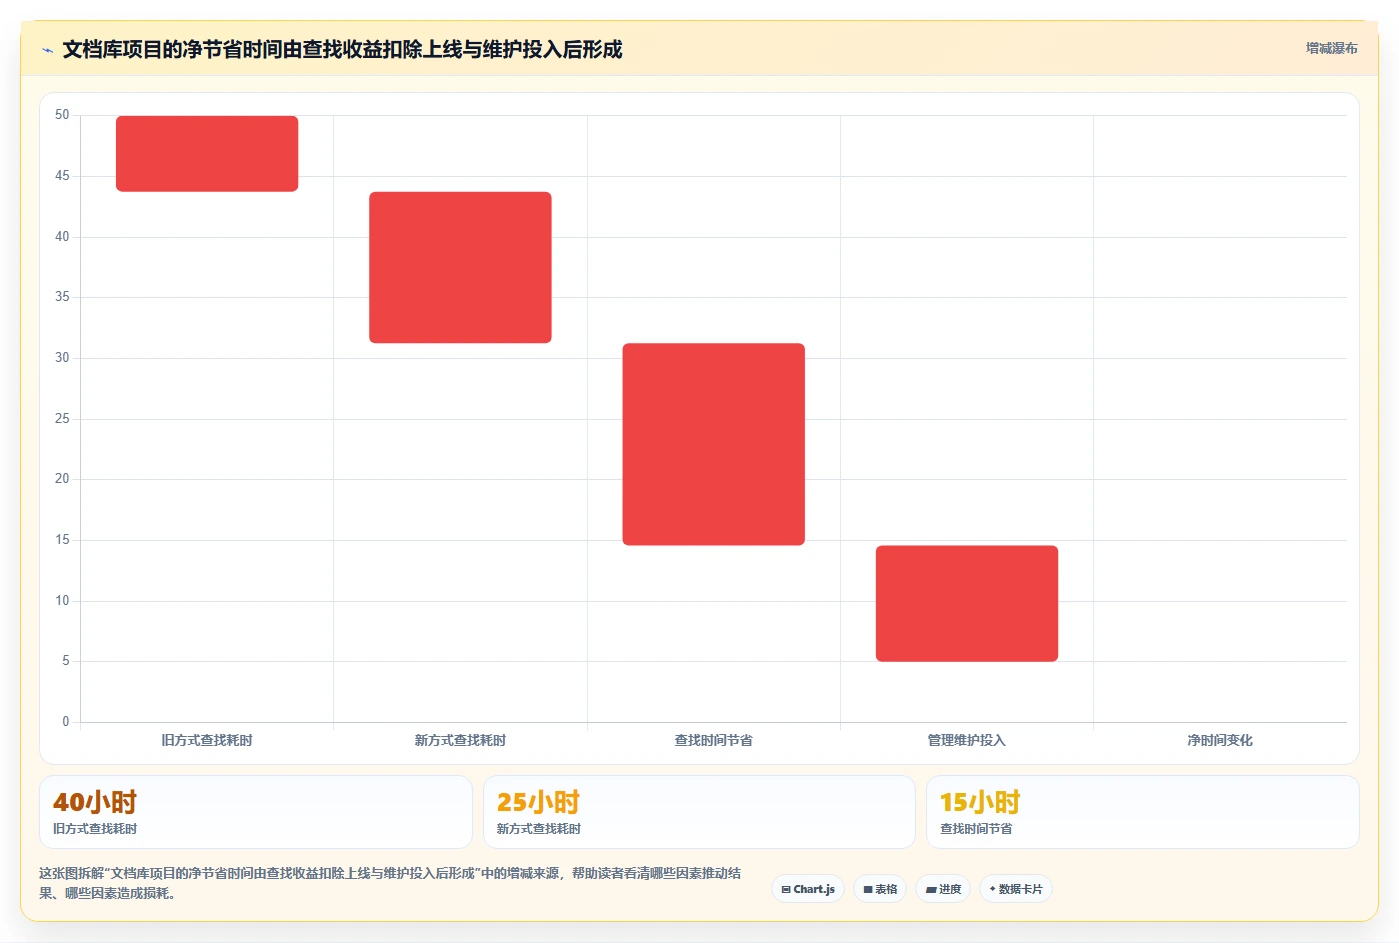
Task: Click the 增减瀑布 label in header
Action: pos(1331,48)
